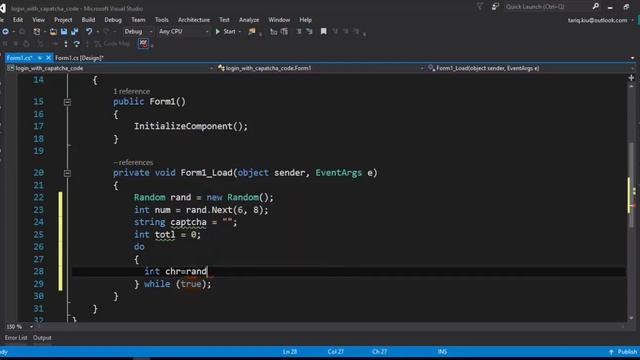The image size is (640, 360).
Task: Open the Output panel tab
Action: pyautogui.click(x=42, y=338)
